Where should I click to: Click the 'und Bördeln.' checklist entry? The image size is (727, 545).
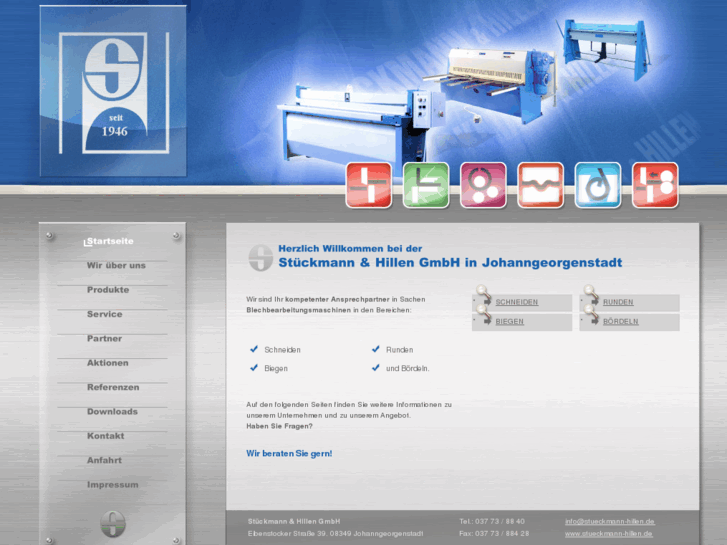(x=408, y=368)
